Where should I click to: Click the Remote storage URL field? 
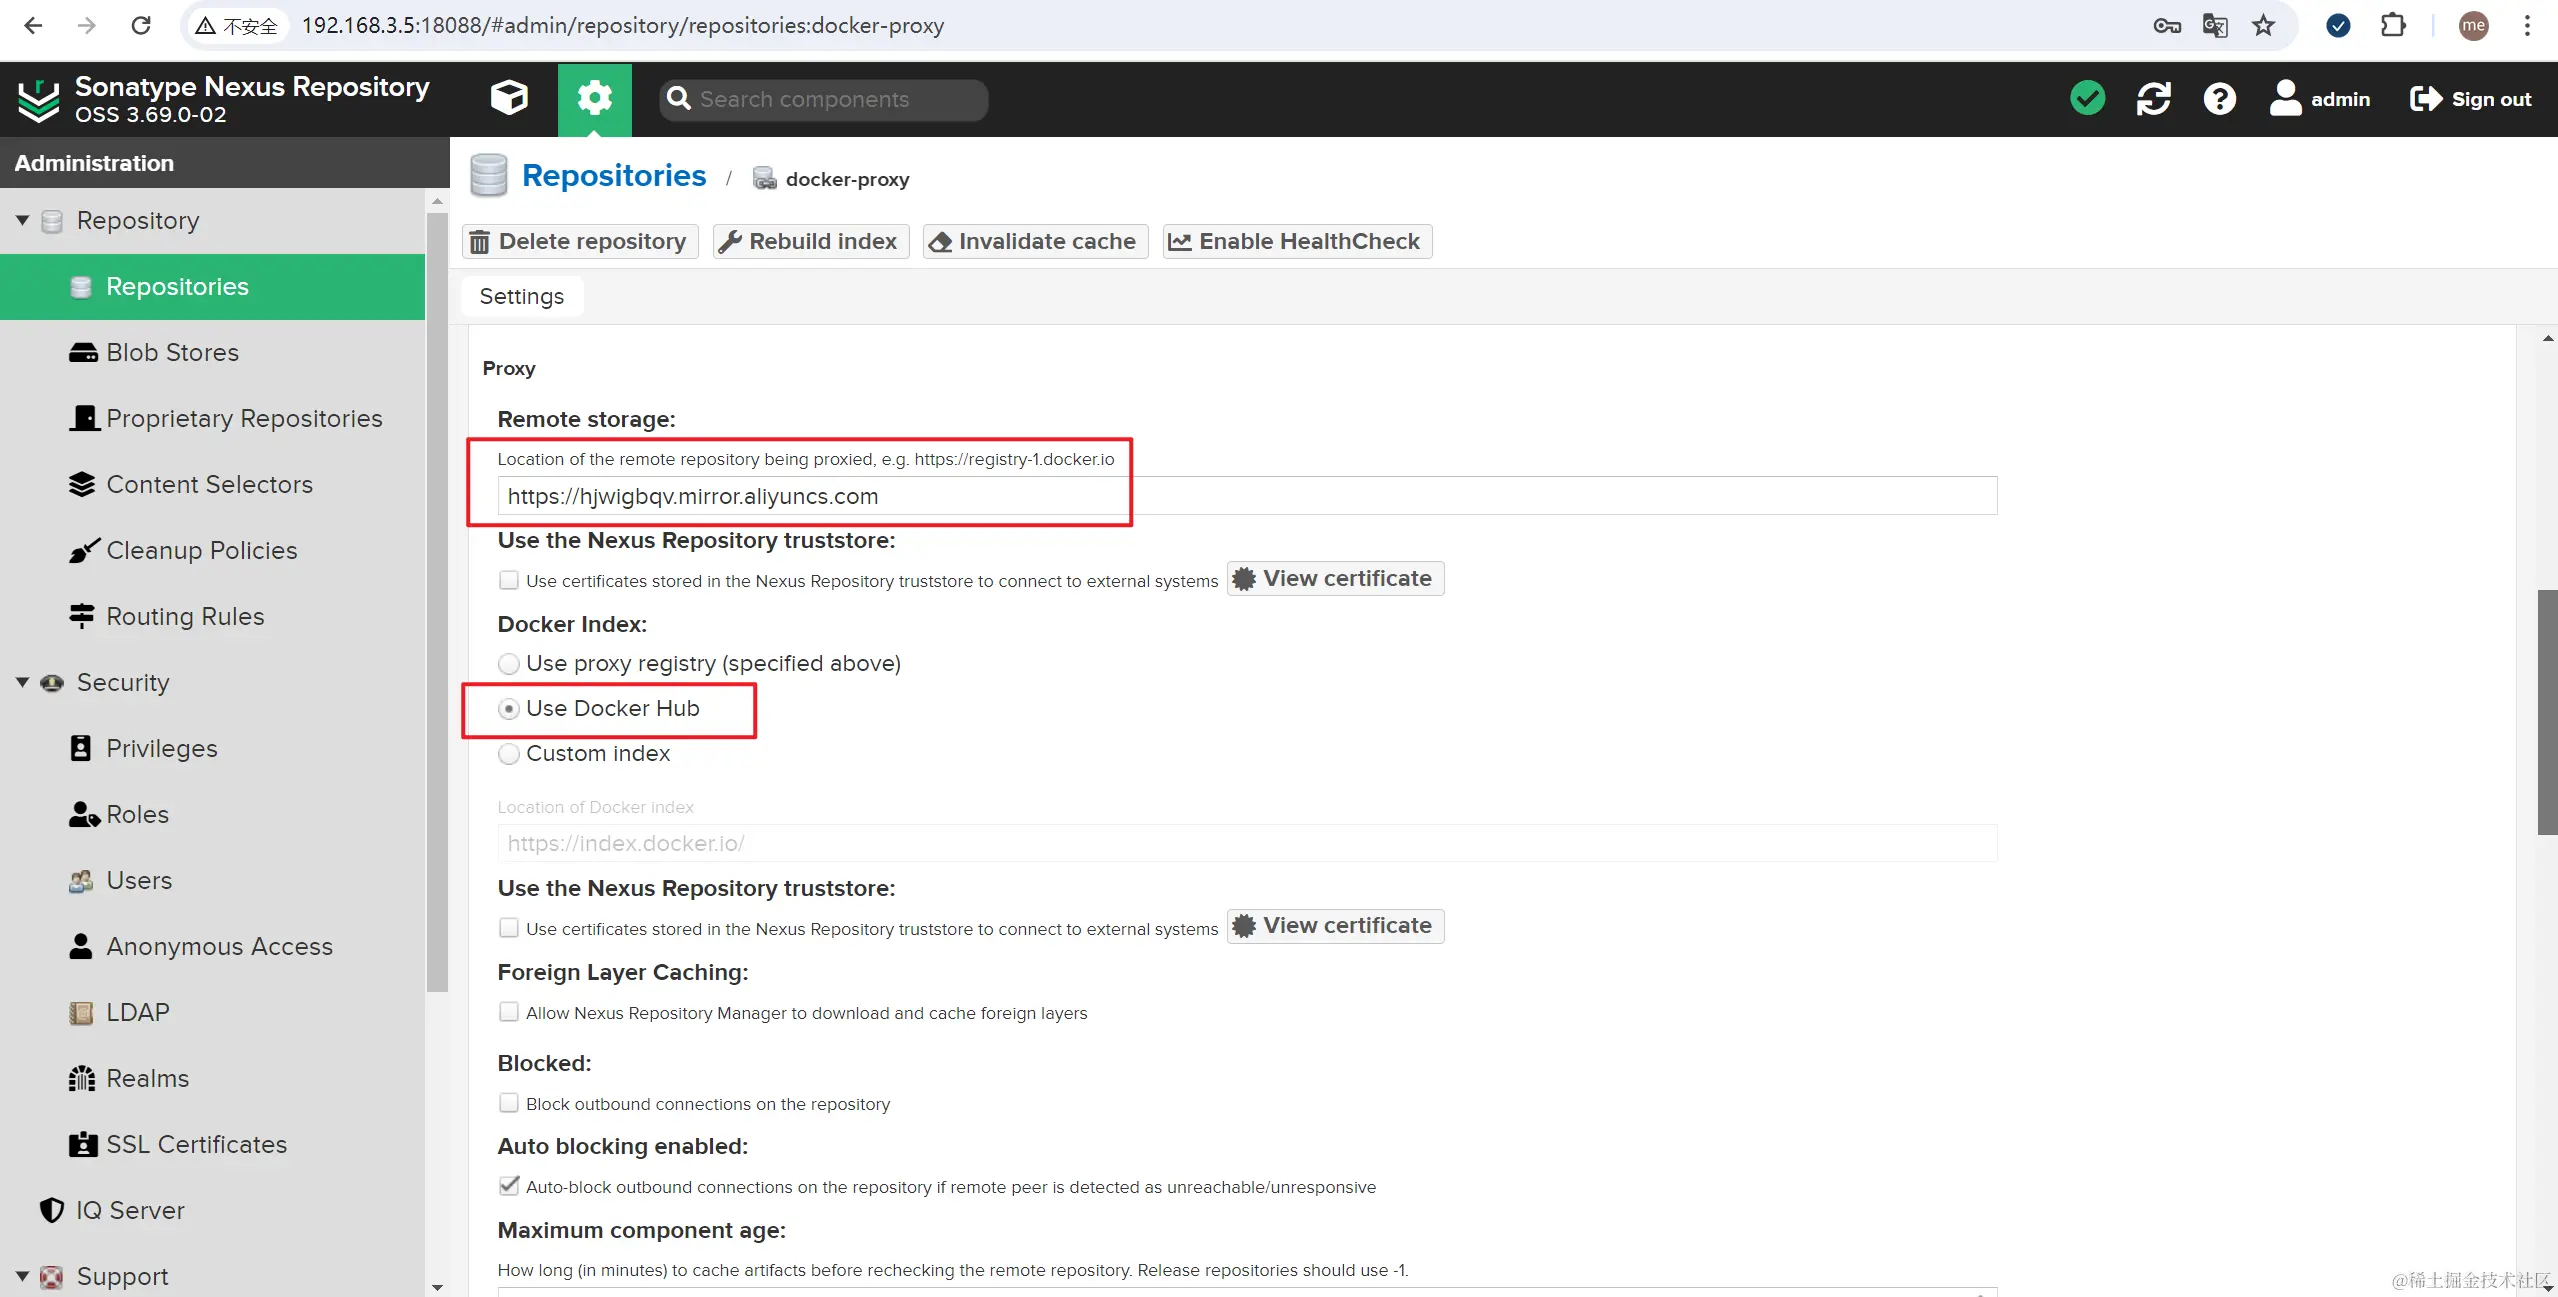point(1246,496)
